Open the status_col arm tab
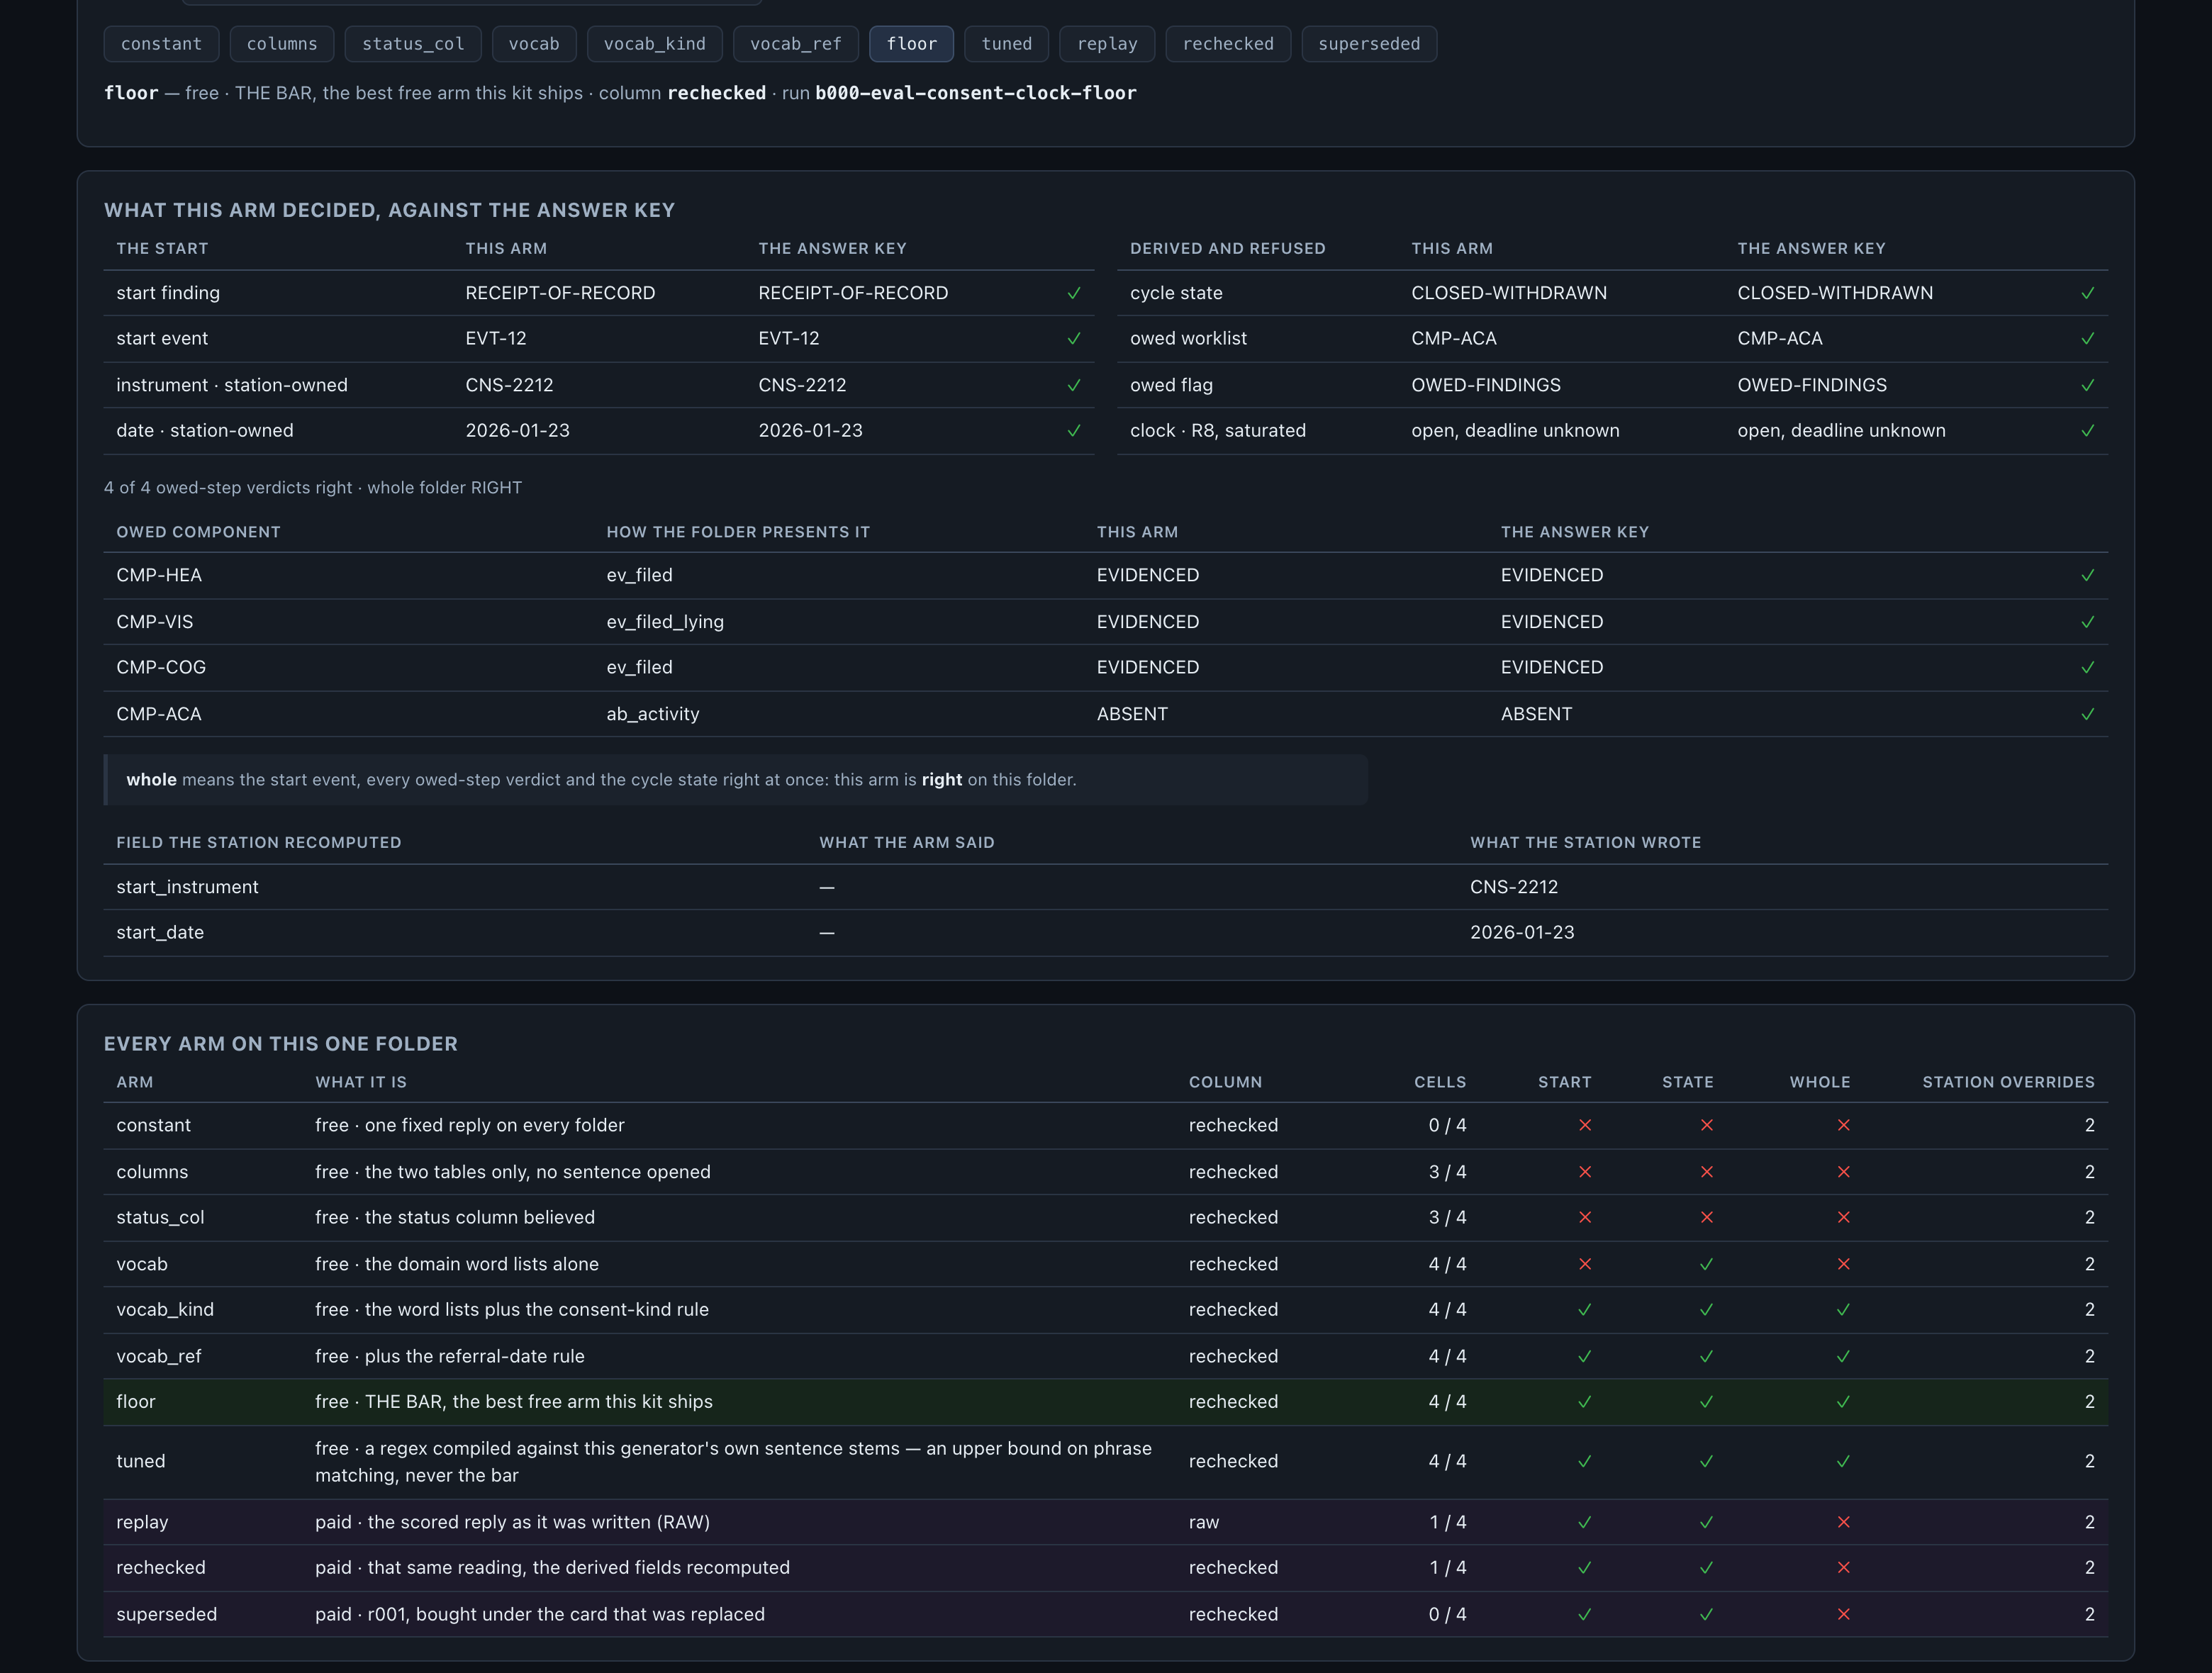This screenshot has width=2212, height=1673. (413, 44)
